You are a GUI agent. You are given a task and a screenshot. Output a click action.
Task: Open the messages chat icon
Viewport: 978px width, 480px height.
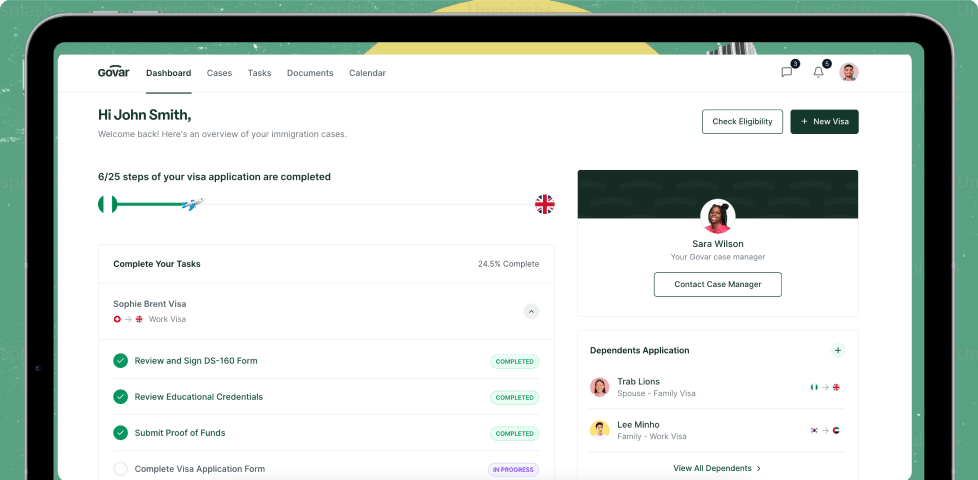[x=786, y=72]
